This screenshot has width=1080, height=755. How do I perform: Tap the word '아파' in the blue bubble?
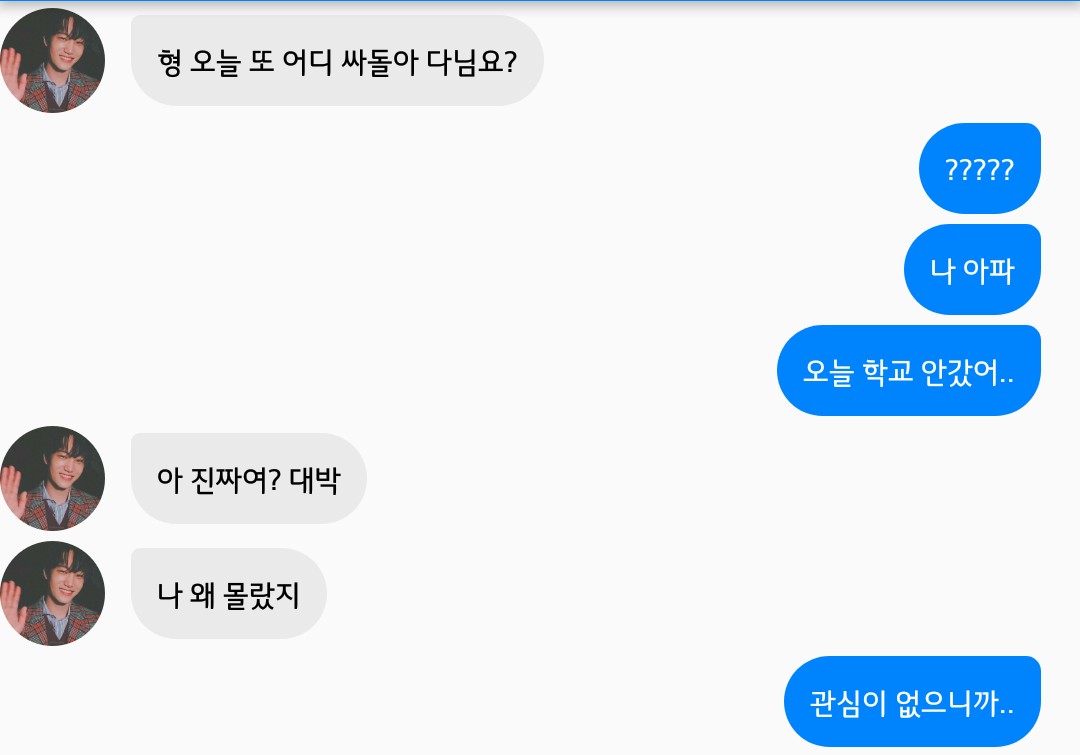click(x=989, y=270)
